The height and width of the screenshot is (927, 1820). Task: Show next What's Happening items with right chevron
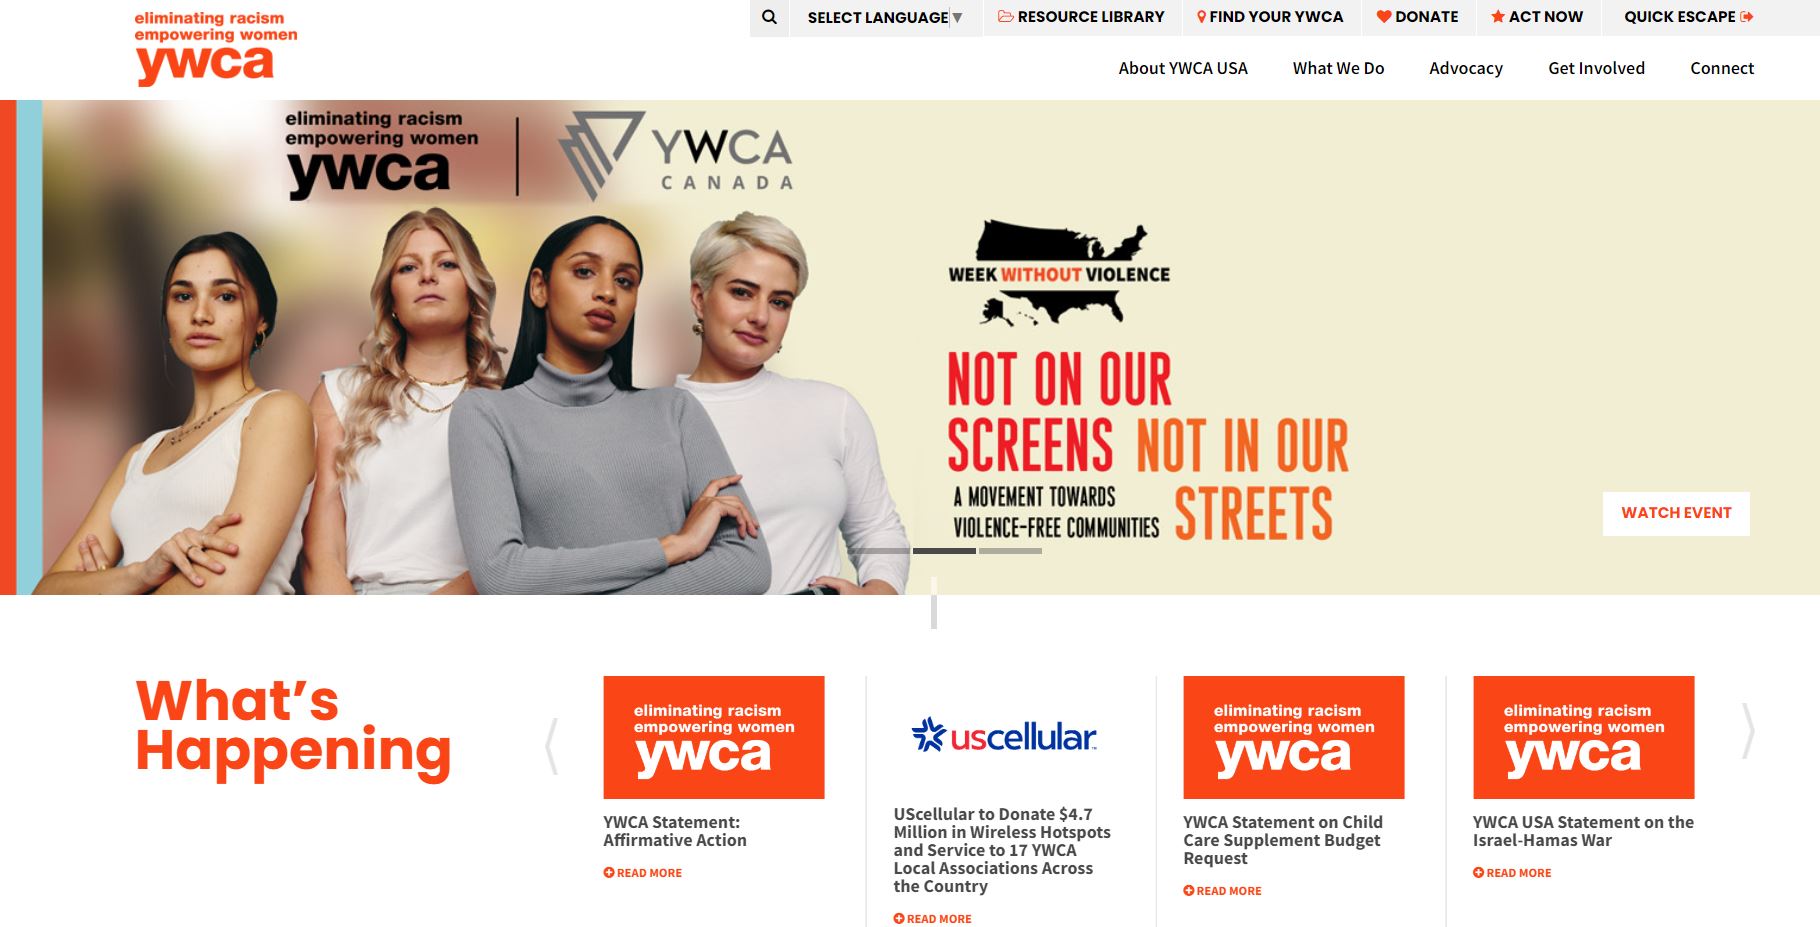click(1748, 731)
